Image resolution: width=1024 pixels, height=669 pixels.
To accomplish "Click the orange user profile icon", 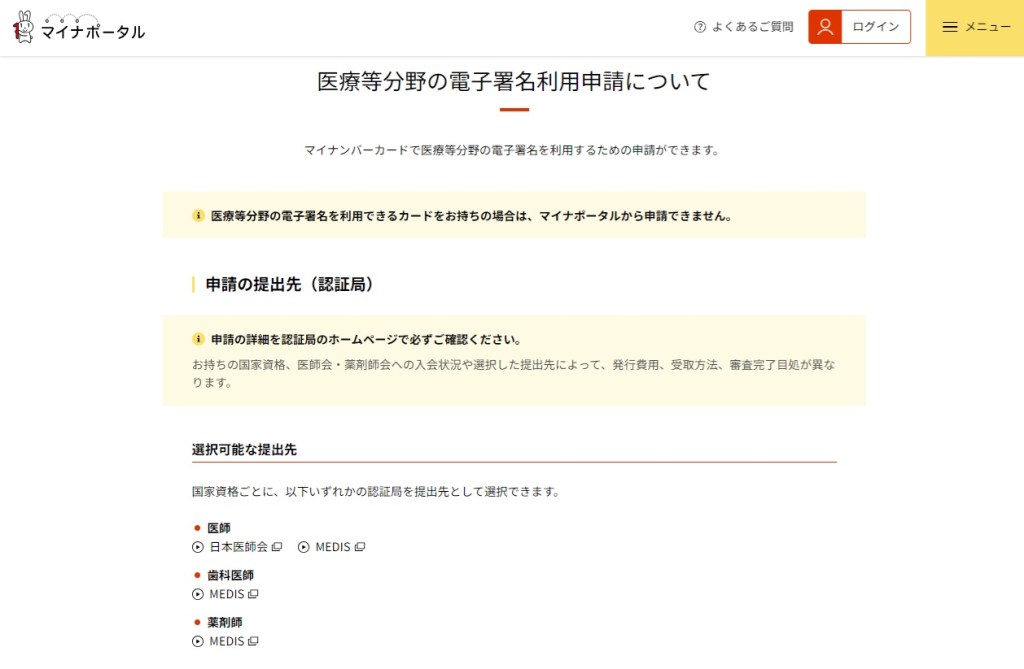I will point(825,27).
